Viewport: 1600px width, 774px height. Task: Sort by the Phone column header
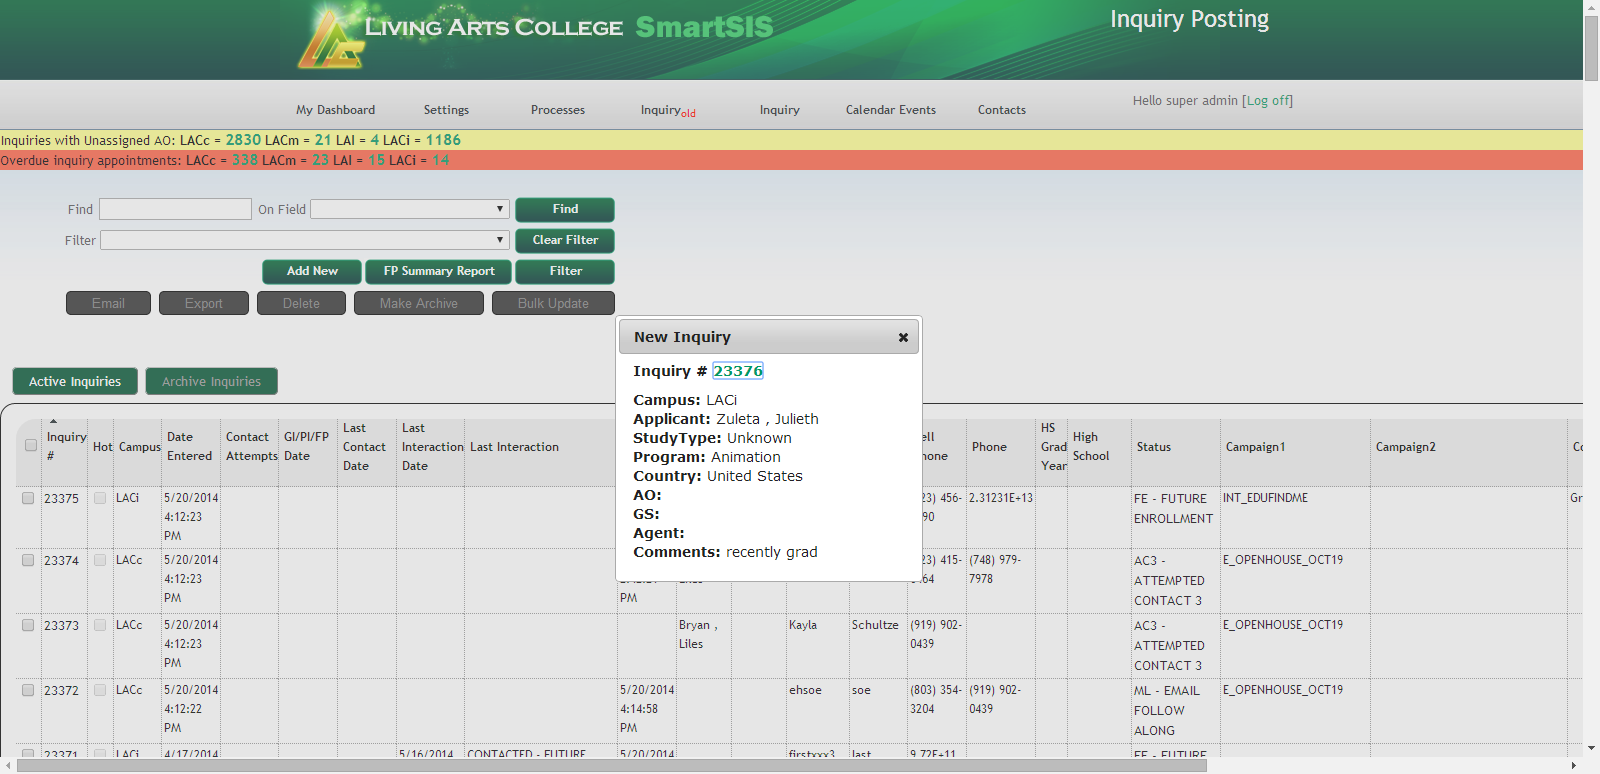pyautogui.click(x=989, y=447)
